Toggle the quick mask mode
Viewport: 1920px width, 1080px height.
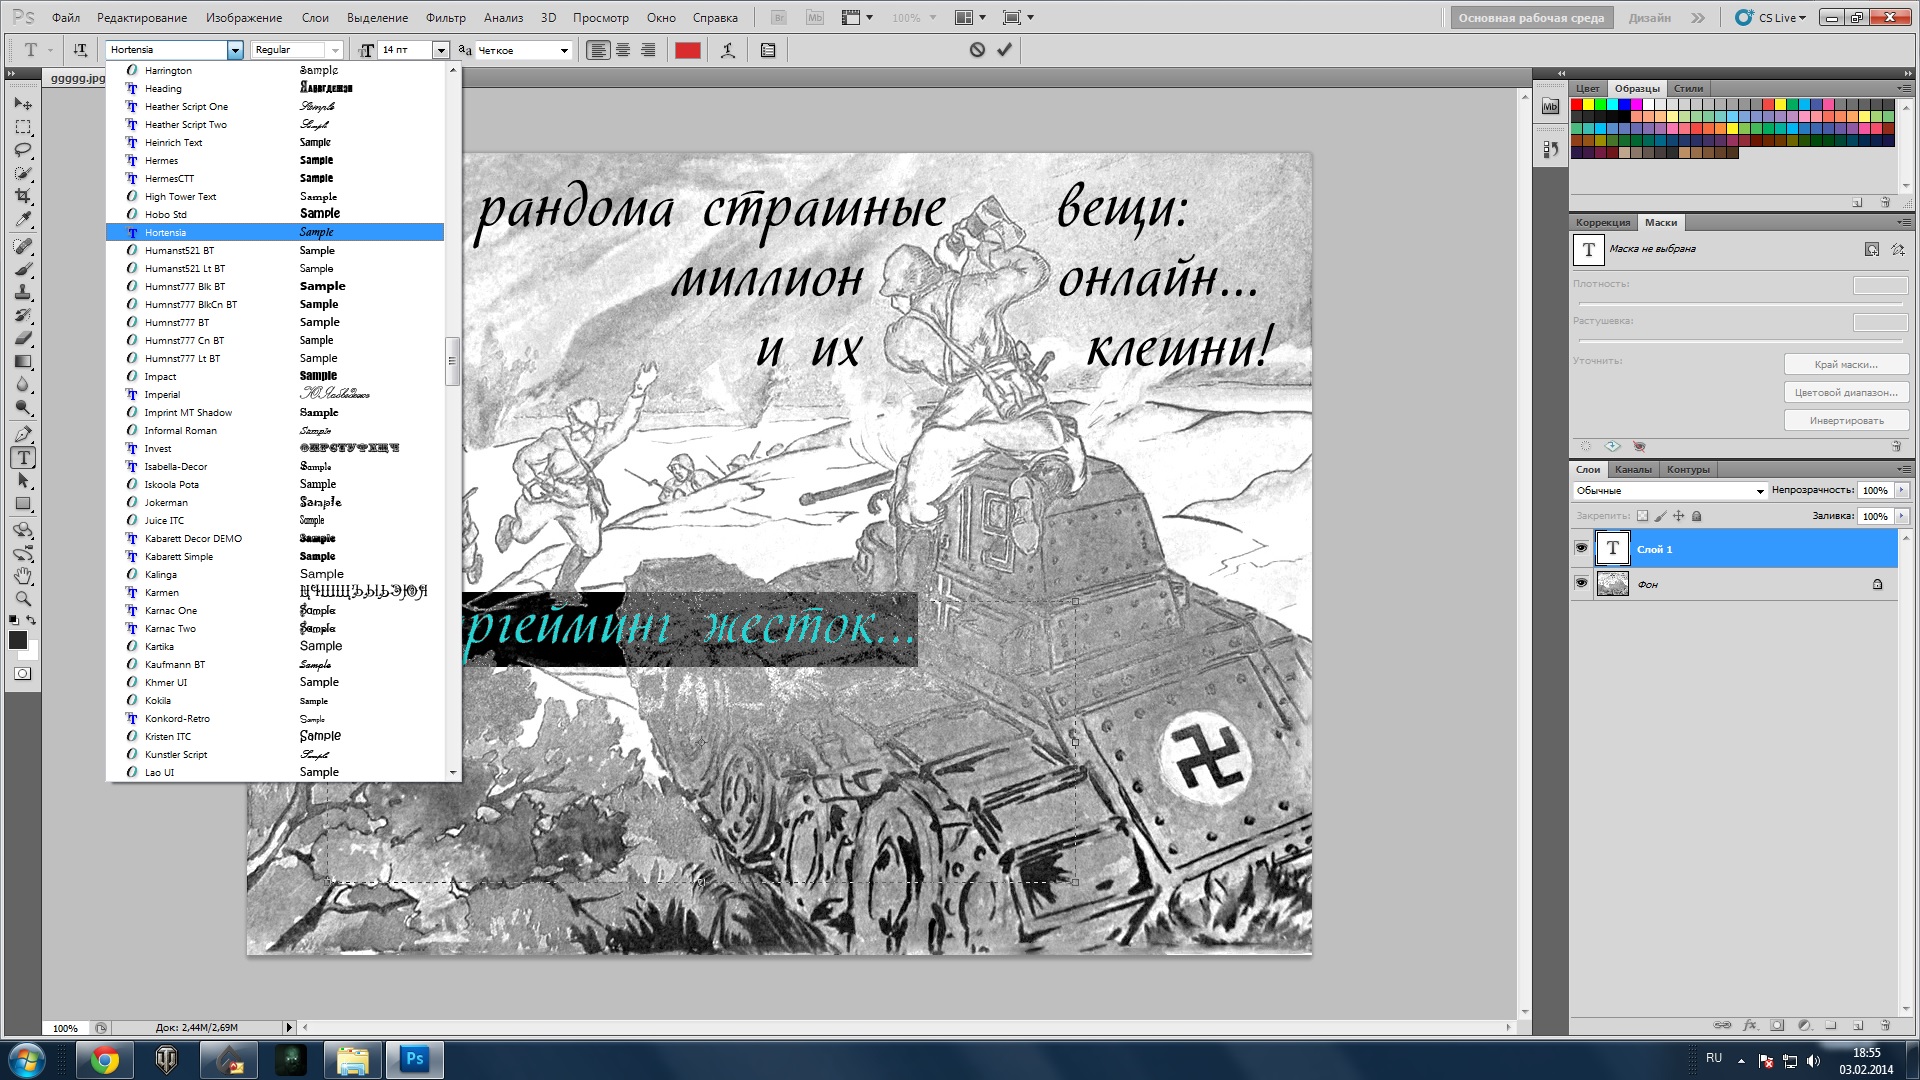click(x=22, y=674)
